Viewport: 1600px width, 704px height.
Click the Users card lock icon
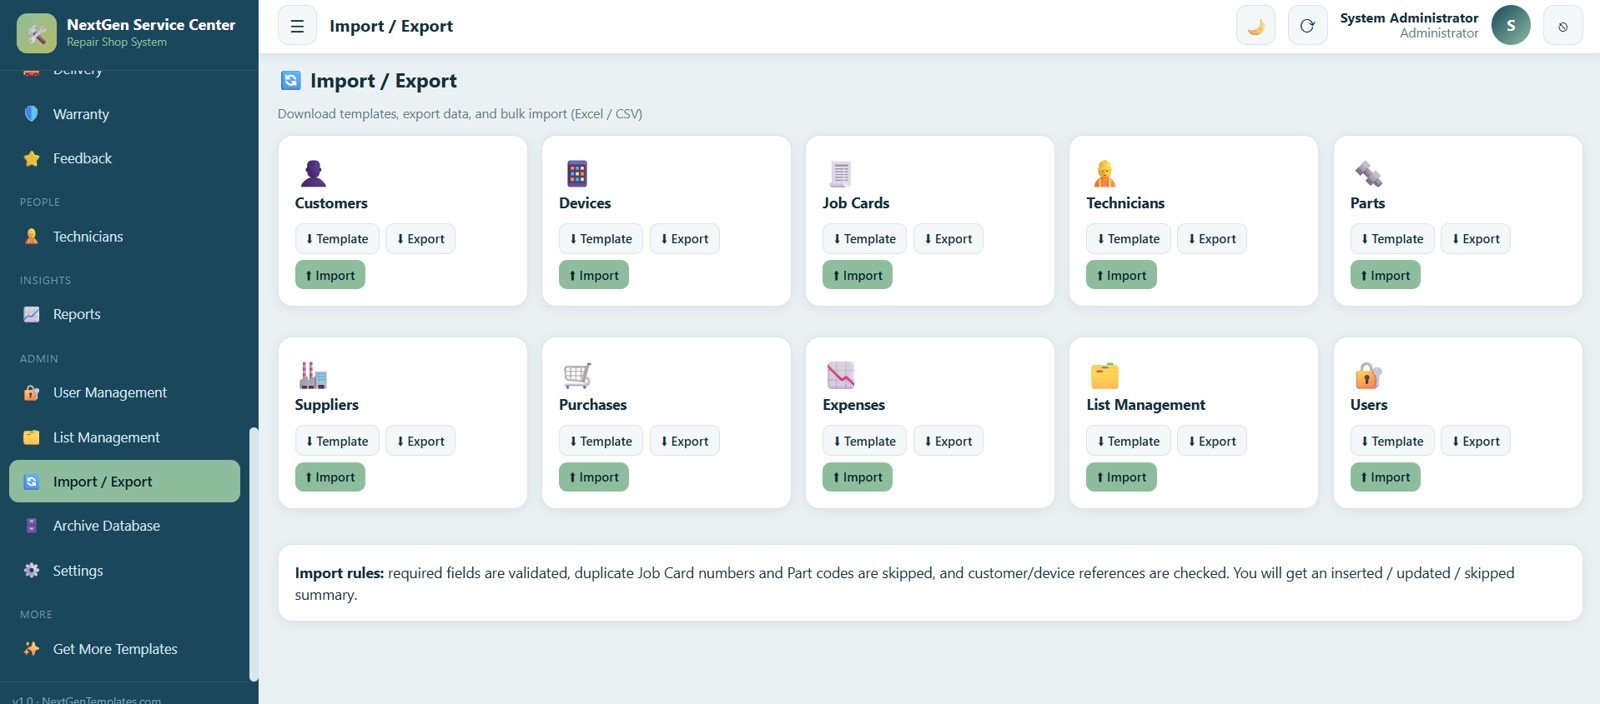pos(1368,375)
